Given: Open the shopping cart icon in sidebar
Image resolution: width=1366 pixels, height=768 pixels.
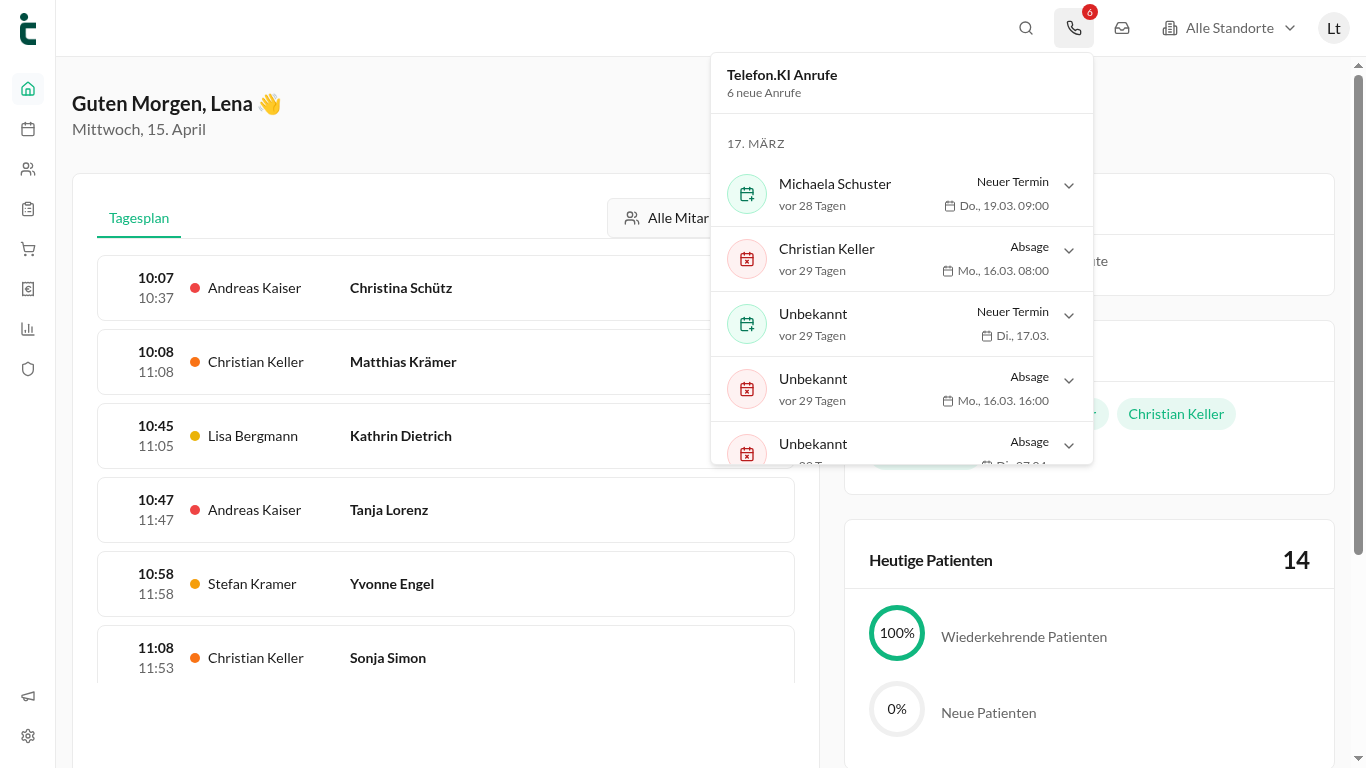Looking at the screenshot, I should (28, 249).
